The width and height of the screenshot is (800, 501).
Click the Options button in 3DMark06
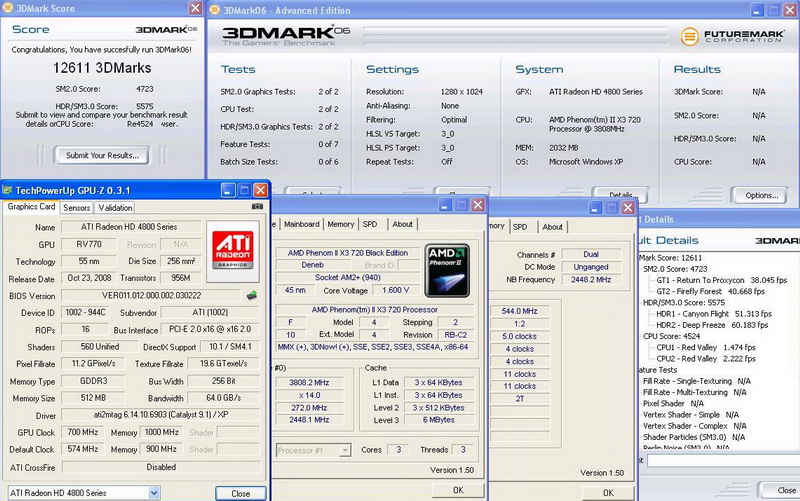coord(761,195)
